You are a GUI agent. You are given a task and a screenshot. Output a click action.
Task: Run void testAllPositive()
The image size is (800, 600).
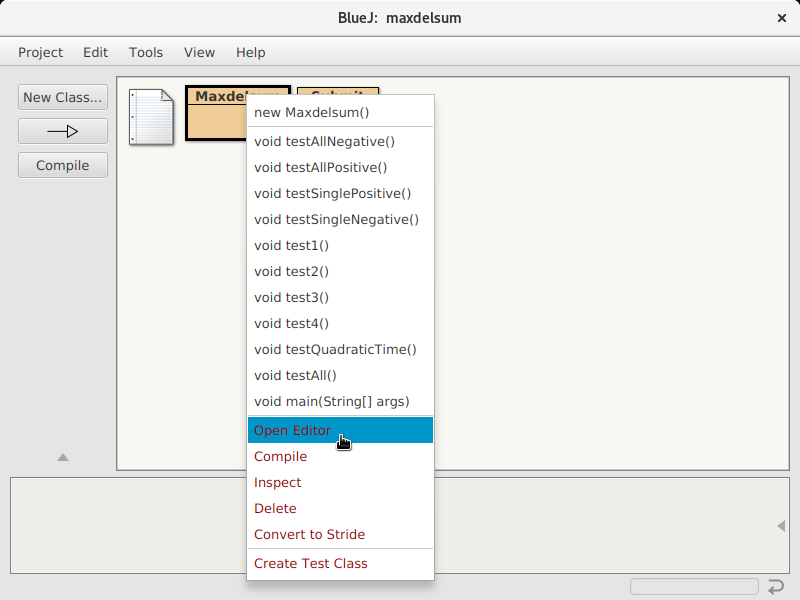340,167
